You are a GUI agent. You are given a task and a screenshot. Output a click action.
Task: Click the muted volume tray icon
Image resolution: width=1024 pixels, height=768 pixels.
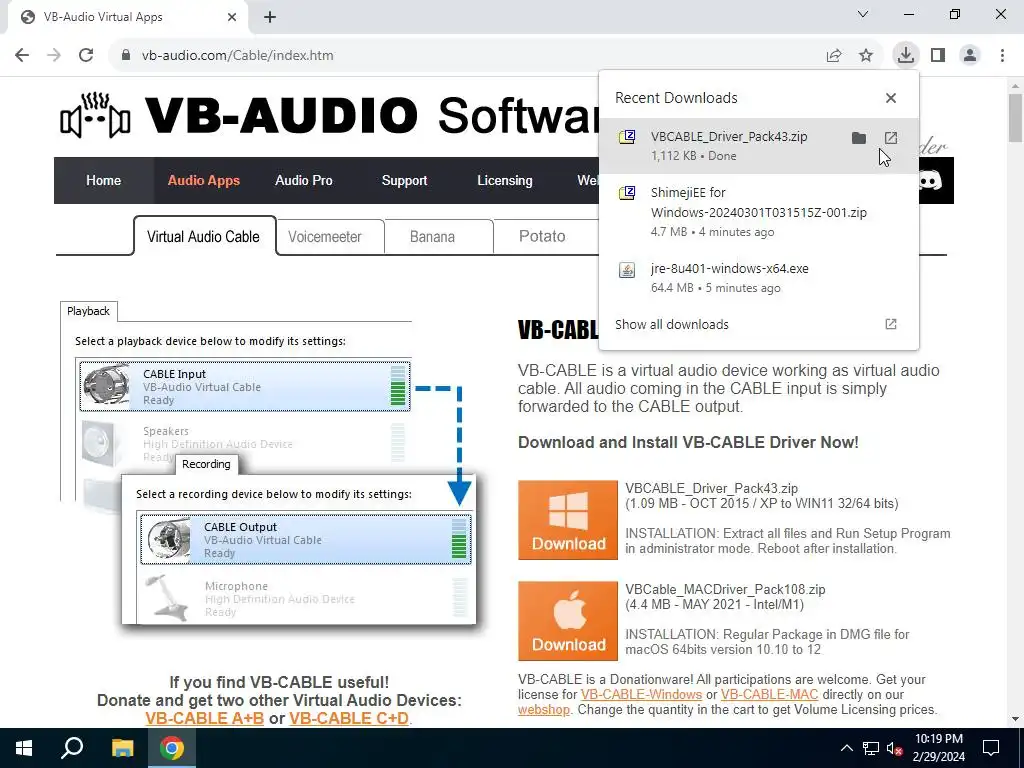[x=895, y=748]
